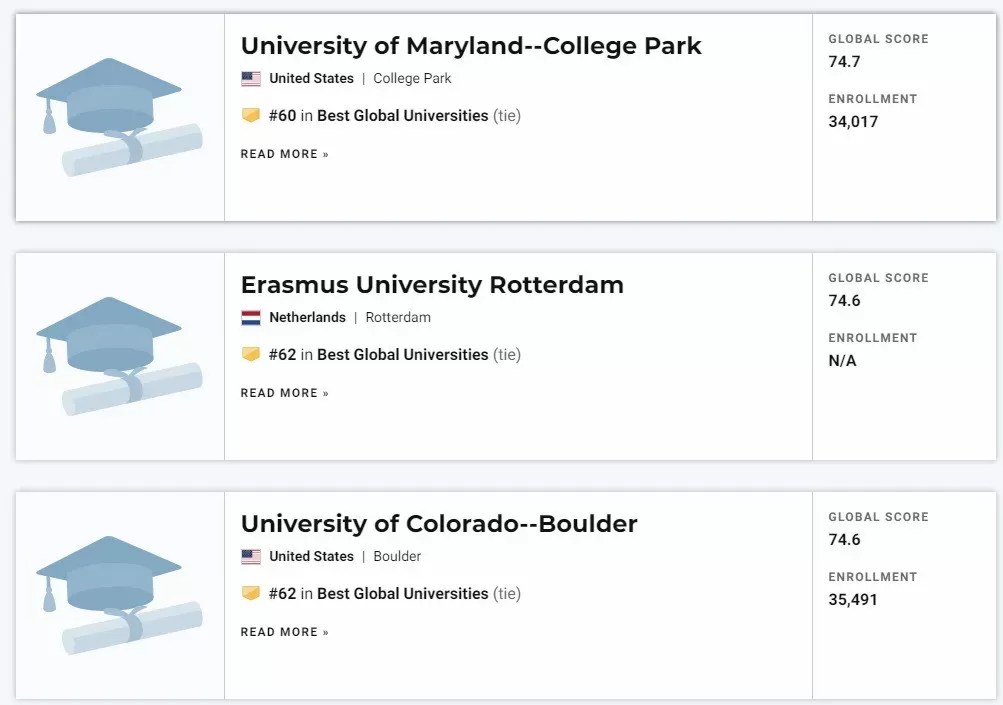1003x705 pixels.
Task: Click the University of Maryland graduation cap thumbnail
Action: (120, 117)
